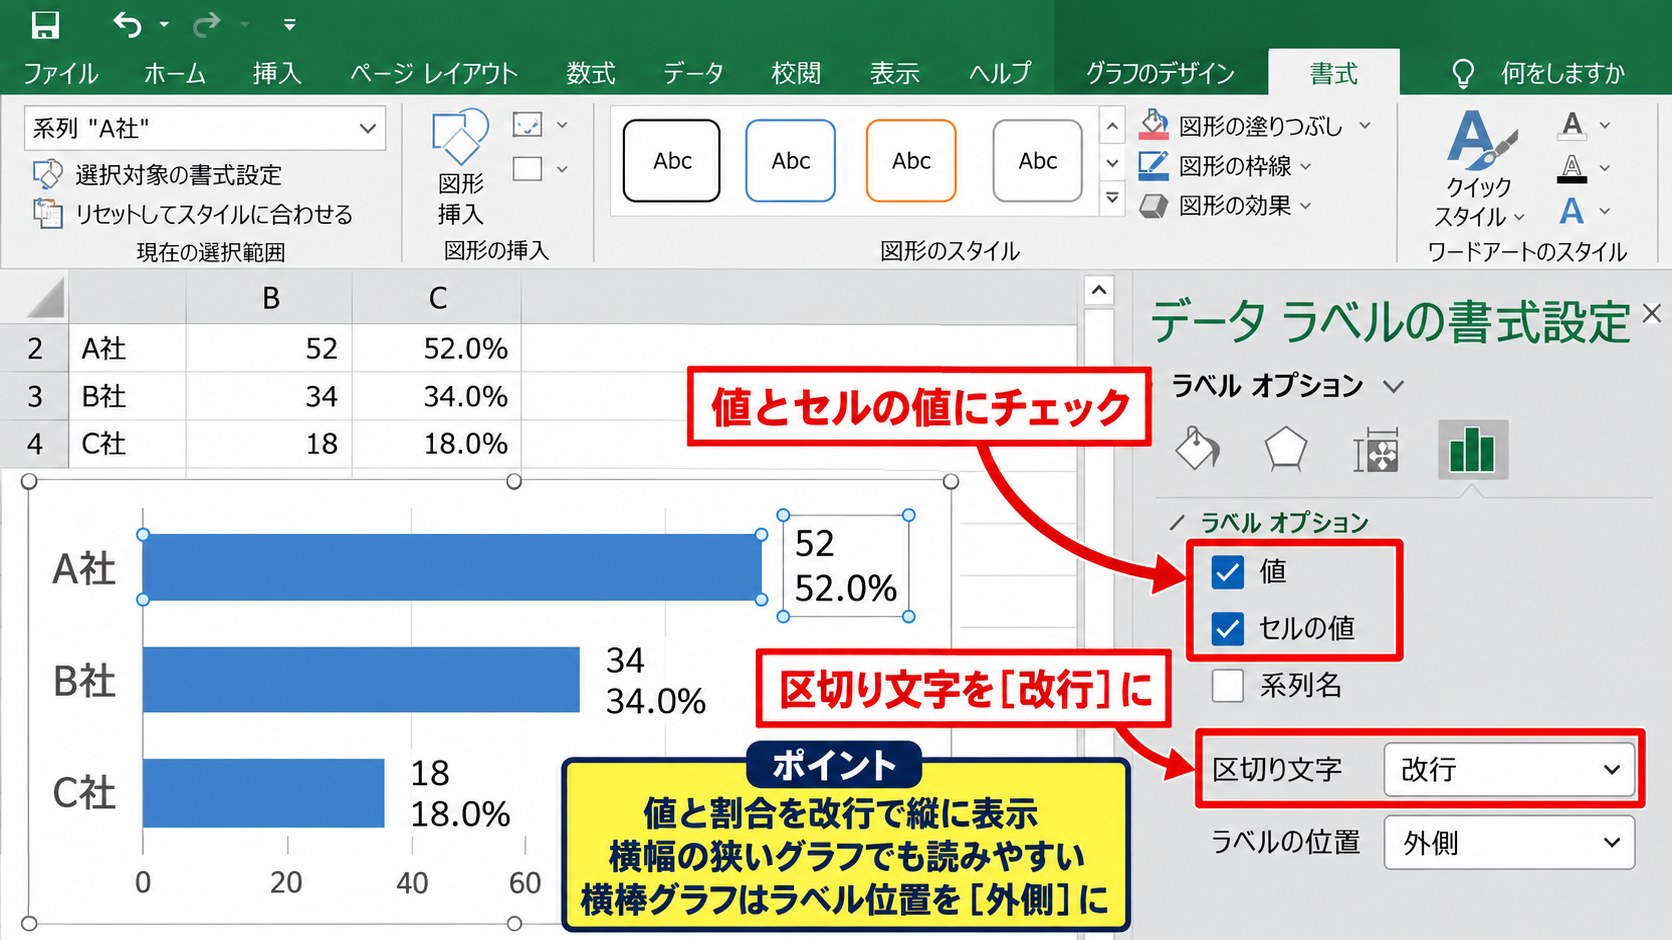Viewport: 1672px width, 940px height.
Task: Open the Size & Properties tab icon
Action: [1377, 450]
